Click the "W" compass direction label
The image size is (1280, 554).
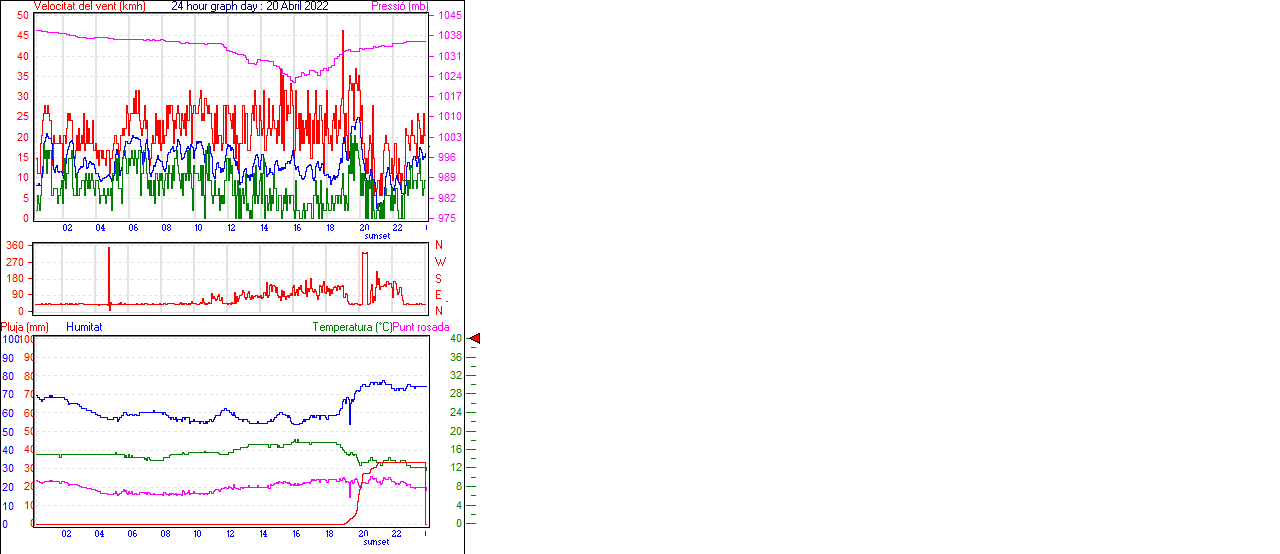(439, 262)
